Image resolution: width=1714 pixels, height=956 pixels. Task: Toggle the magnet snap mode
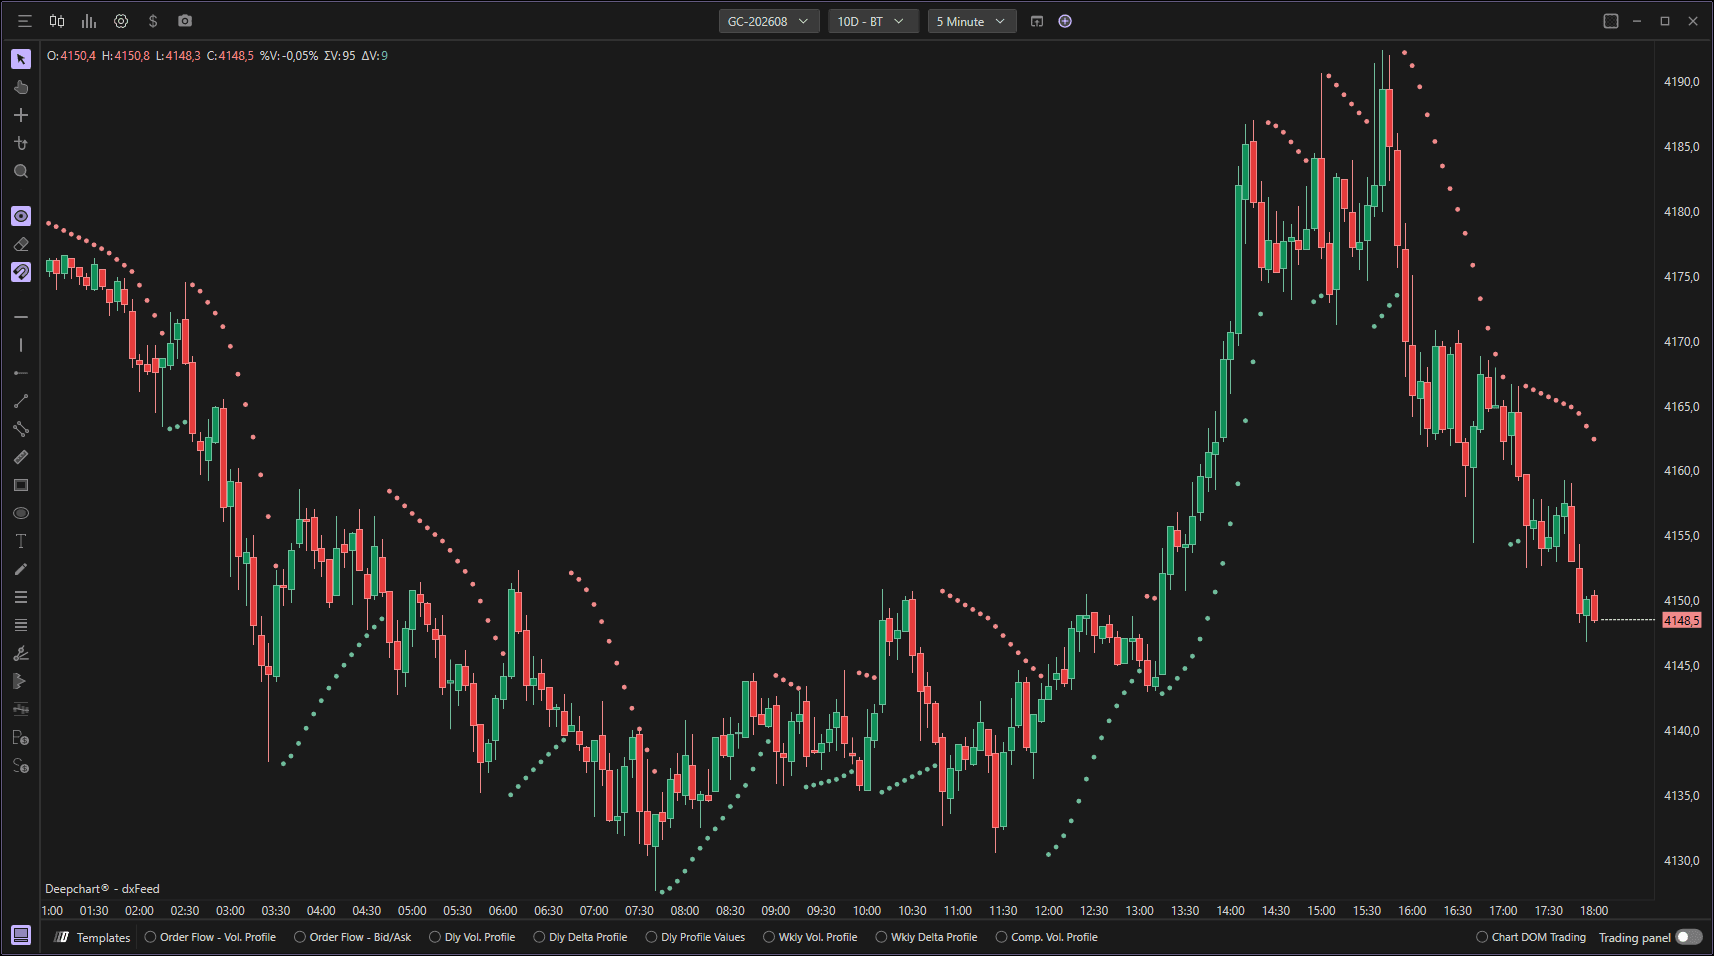coord(21,272)
